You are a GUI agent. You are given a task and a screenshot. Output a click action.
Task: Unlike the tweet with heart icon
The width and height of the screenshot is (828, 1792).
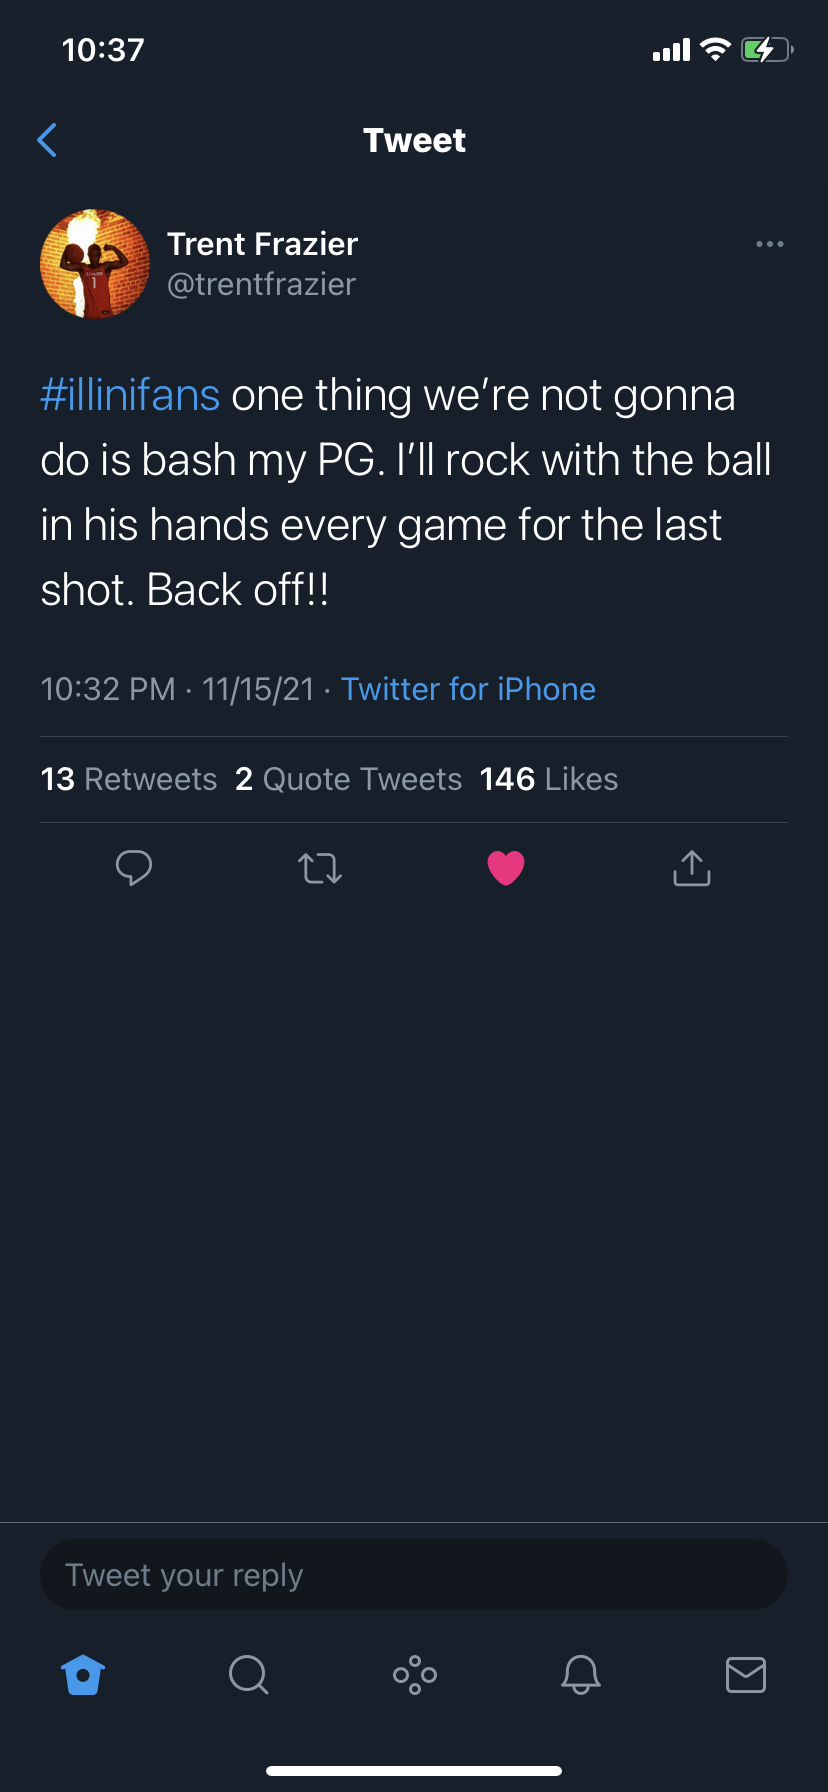pyautogui.click(x=506, y=868)
